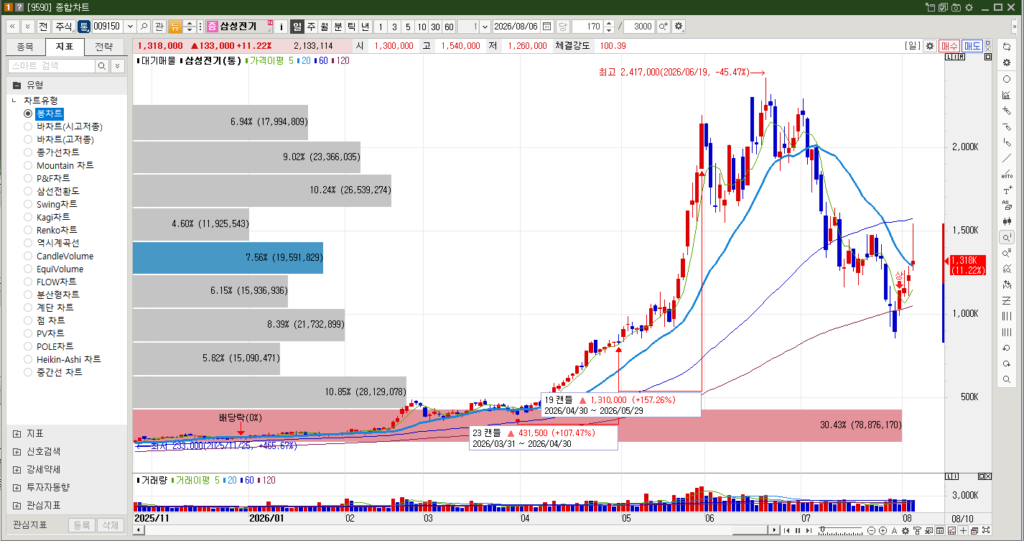Click the zoom-magnifier icon beside 3000

pos(664,27)
